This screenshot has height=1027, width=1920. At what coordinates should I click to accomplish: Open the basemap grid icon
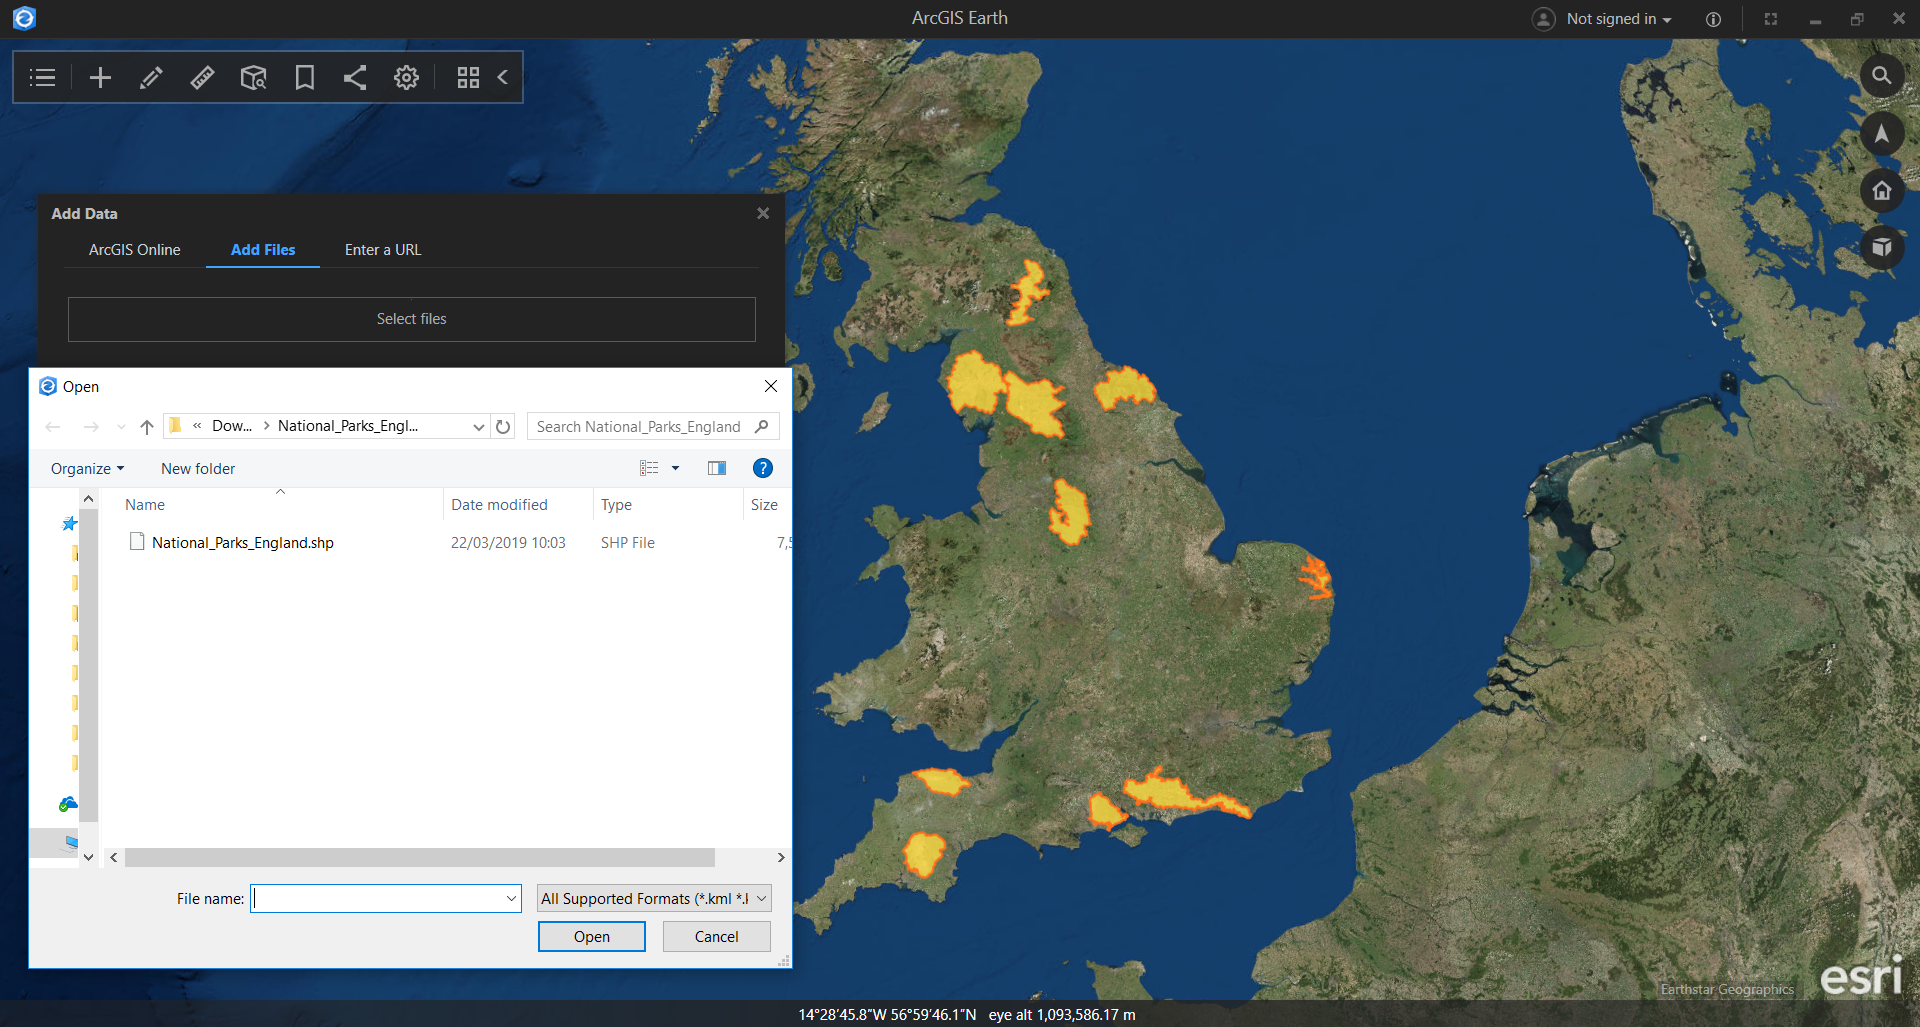[468, 78]
